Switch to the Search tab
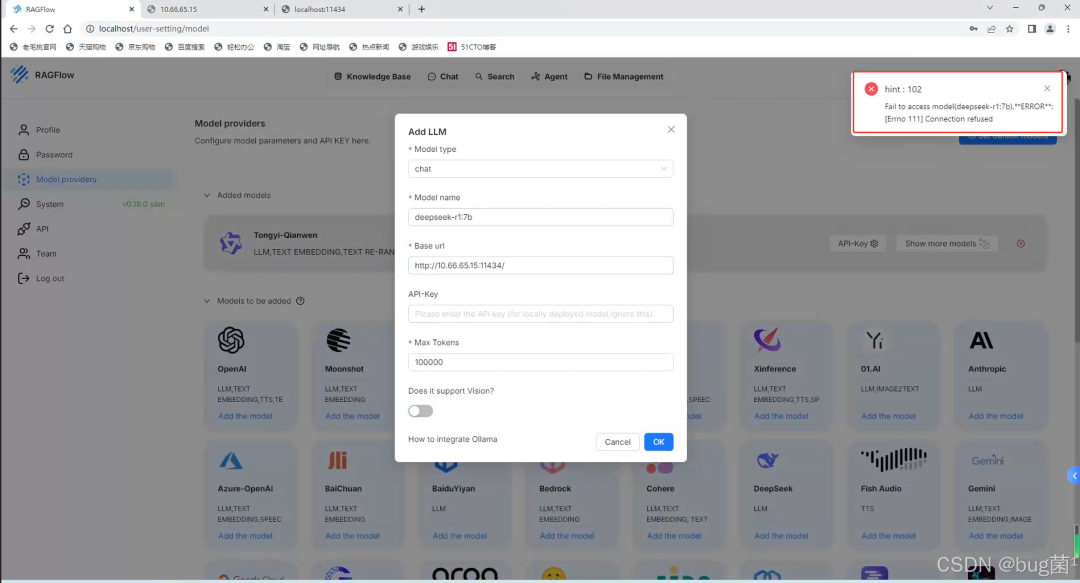This screenshot has width=1080, height=583. click(495, 76)
